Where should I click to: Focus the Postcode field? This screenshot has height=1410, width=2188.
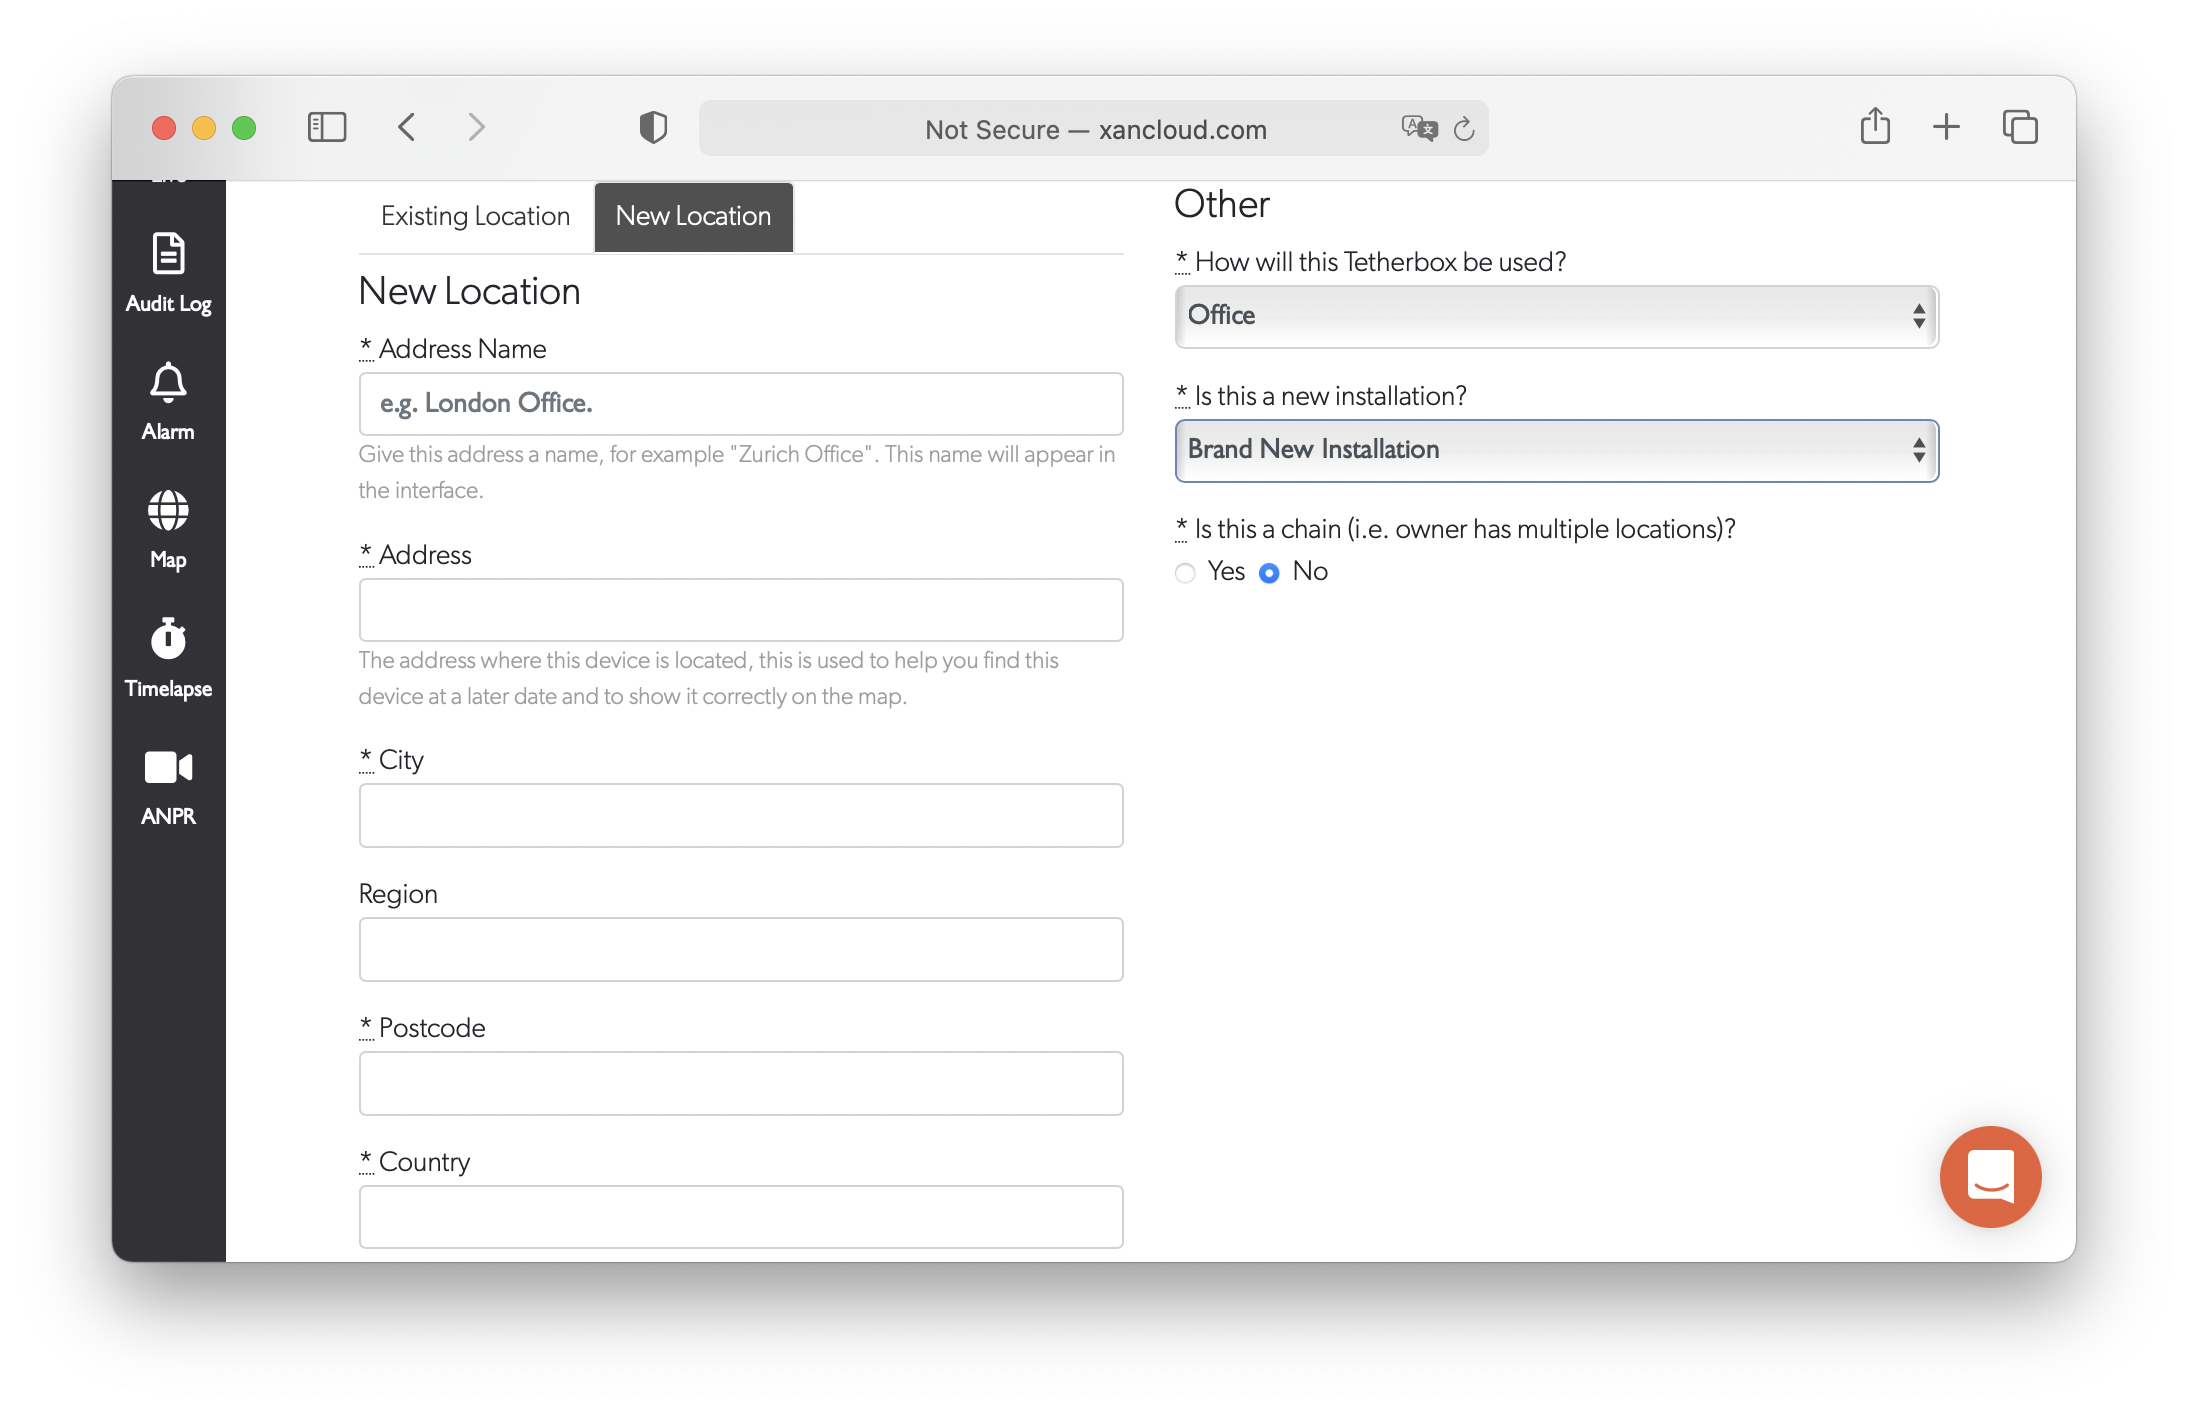pyautogui.click(x=740, y=1083)
